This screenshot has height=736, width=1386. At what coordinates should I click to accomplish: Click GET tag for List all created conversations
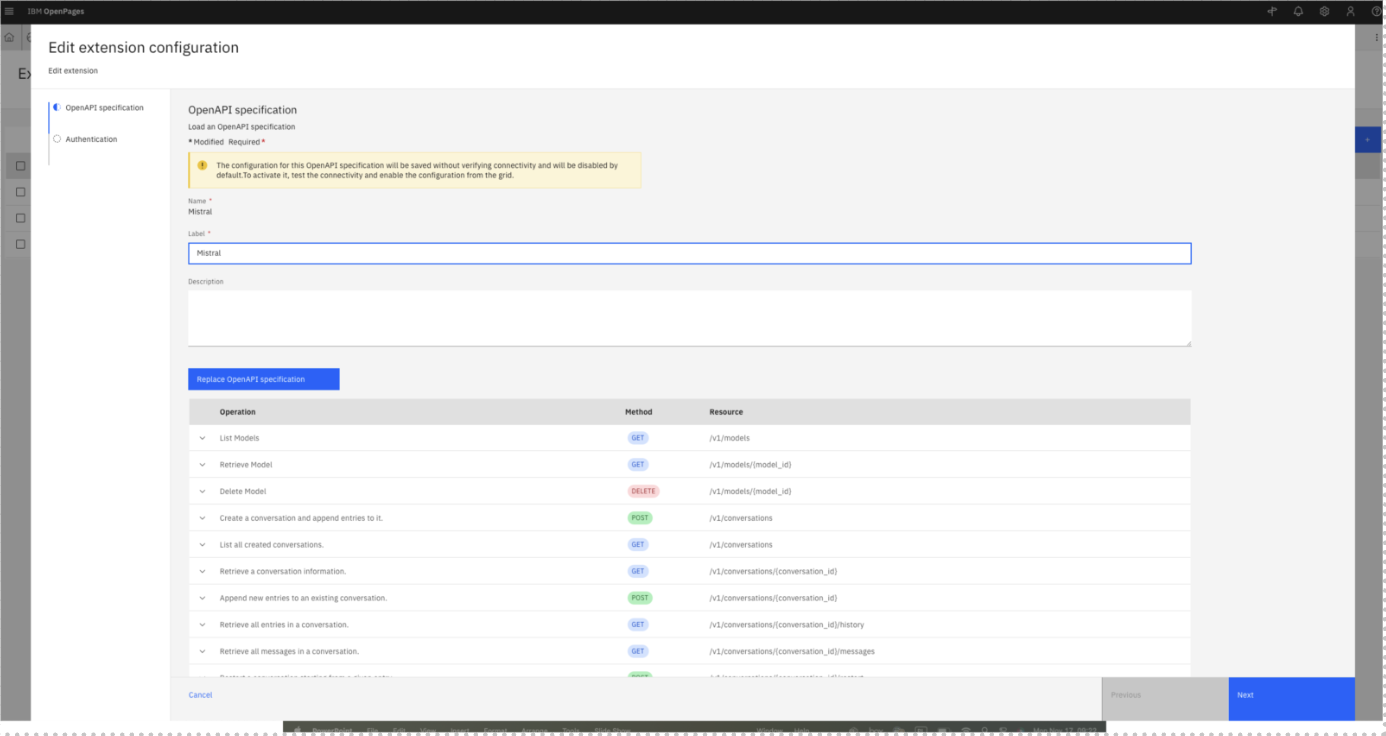(638, 545)
